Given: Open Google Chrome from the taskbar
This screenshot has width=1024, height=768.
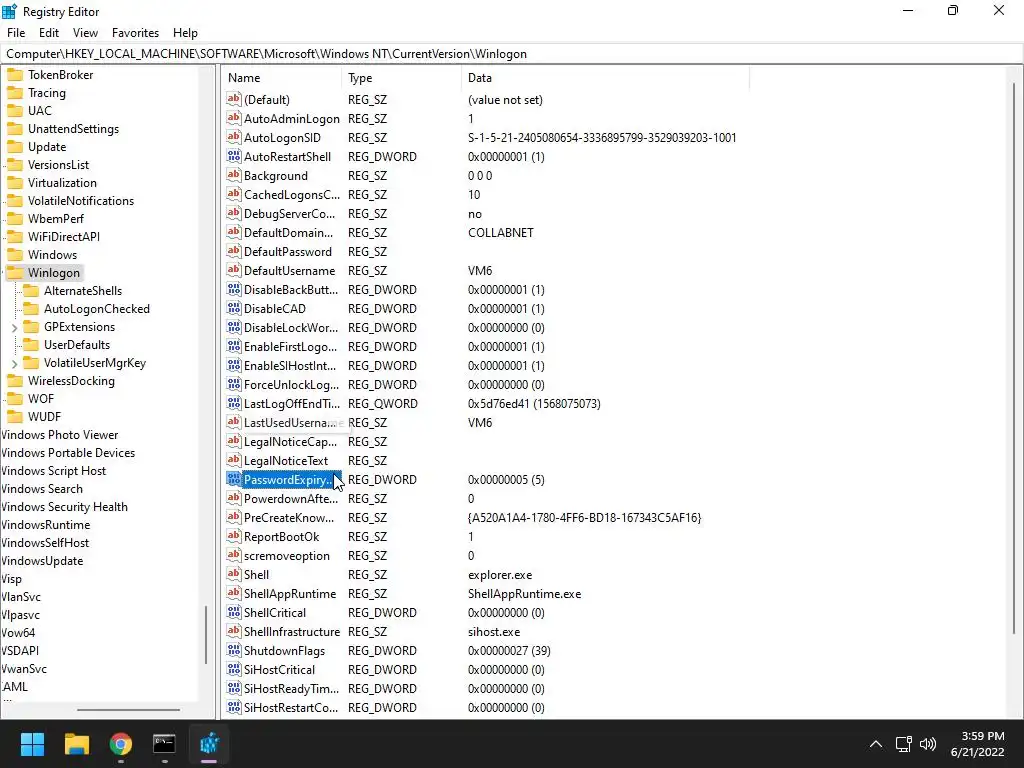Looking at the screenshot, I should [121, 744].
